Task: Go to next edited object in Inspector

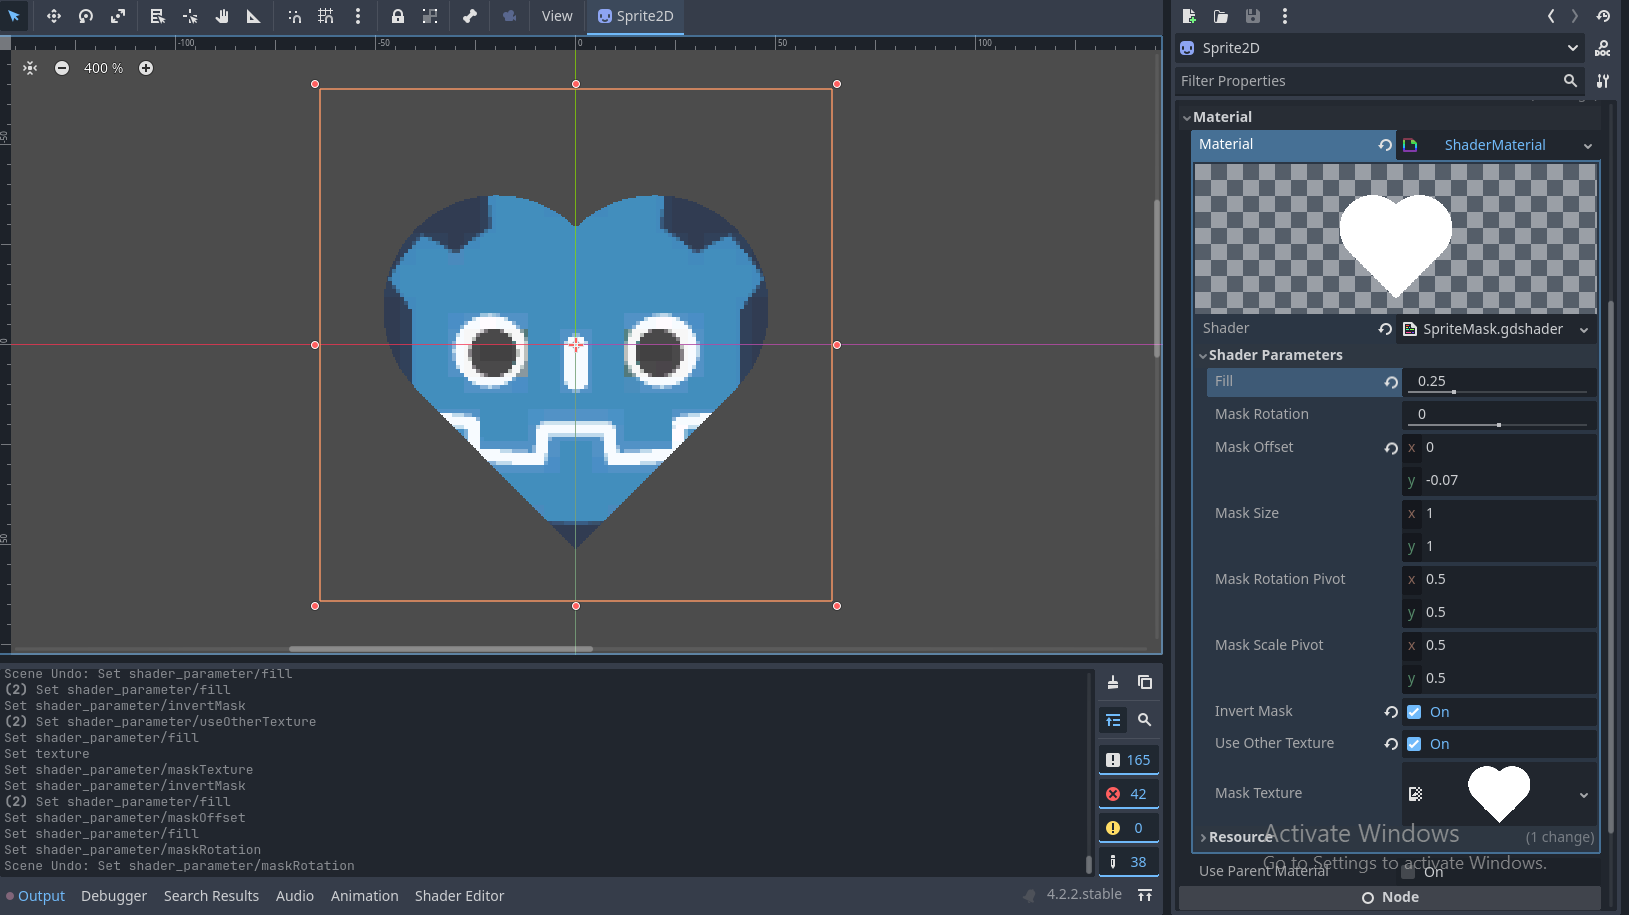Action: 1575,16
